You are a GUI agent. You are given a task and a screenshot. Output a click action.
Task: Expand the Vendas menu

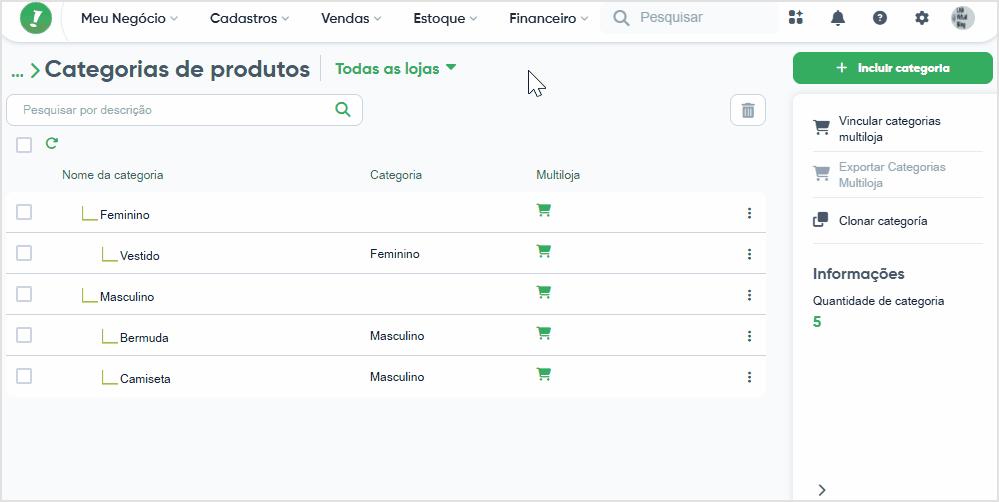(x=351, y=18)
